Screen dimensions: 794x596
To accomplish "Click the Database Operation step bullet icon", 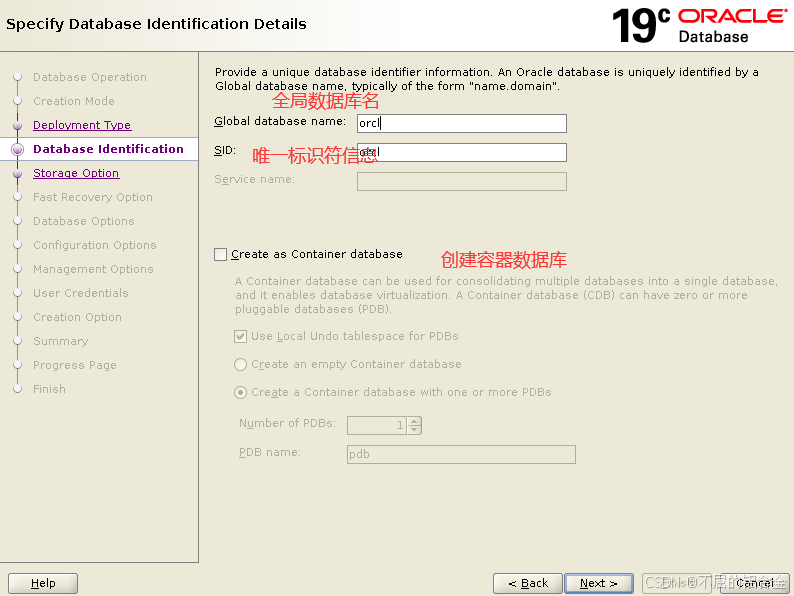I will pos(18,77).
